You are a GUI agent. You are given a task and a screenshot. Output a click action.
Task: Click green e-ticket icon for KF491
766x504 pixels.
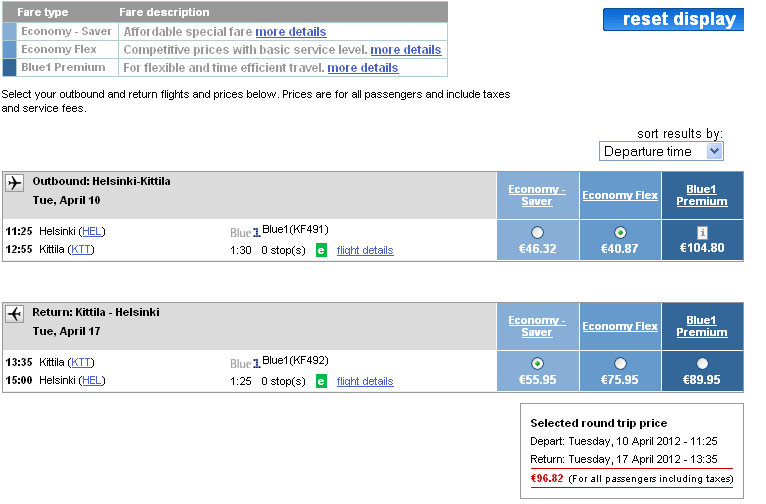[x=321, y=251]
